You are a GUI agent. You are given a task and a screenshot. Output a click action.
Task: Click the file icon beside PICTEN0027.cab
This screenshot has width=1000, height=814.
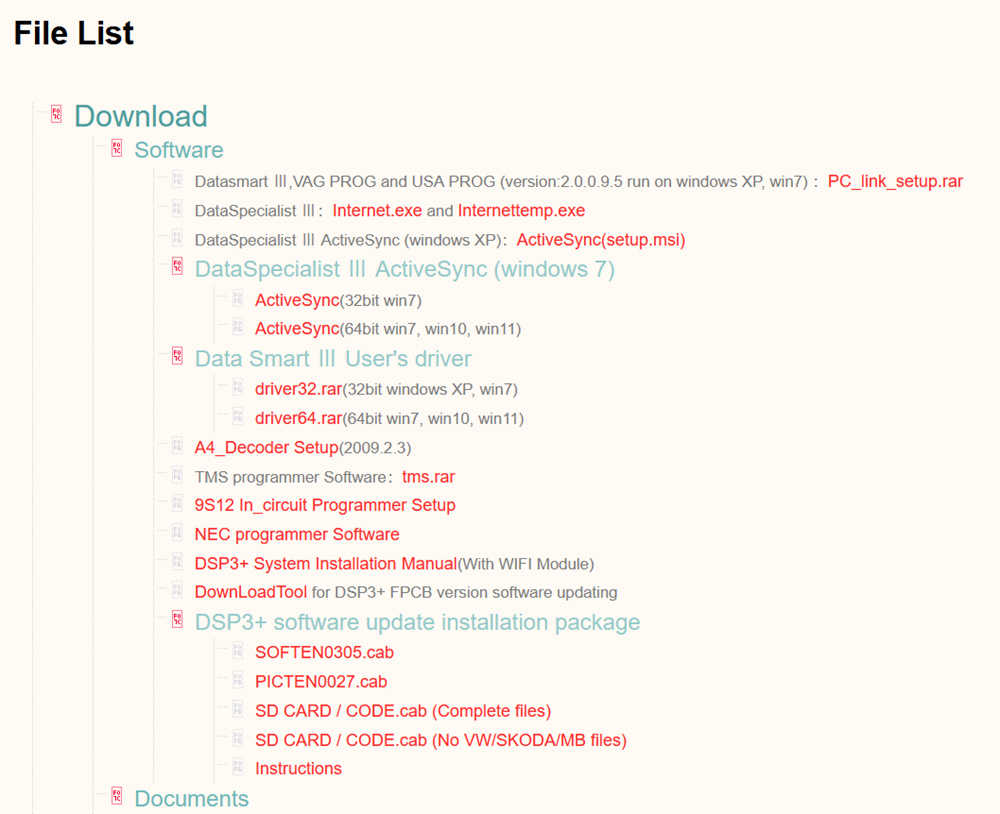coord(238,680)
